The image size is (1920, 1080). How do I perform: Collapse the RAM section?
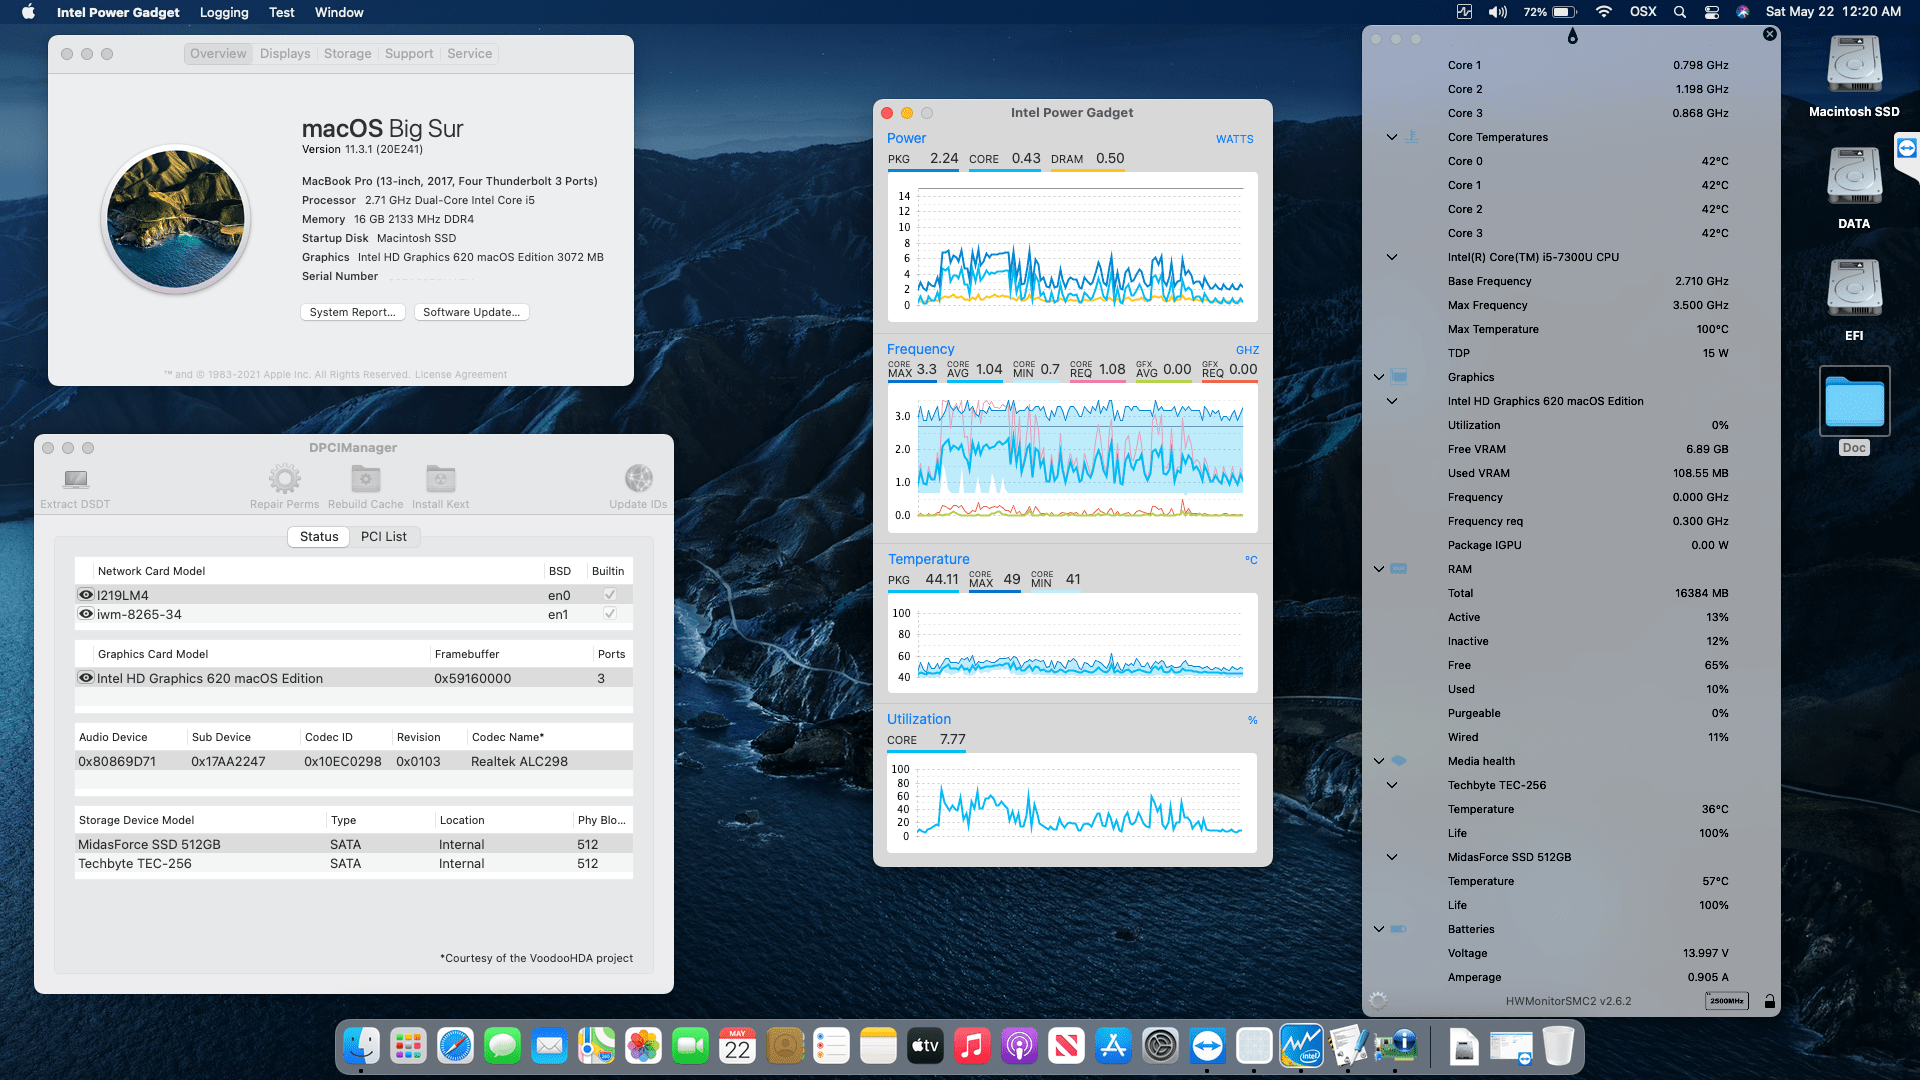point(1379,569)
